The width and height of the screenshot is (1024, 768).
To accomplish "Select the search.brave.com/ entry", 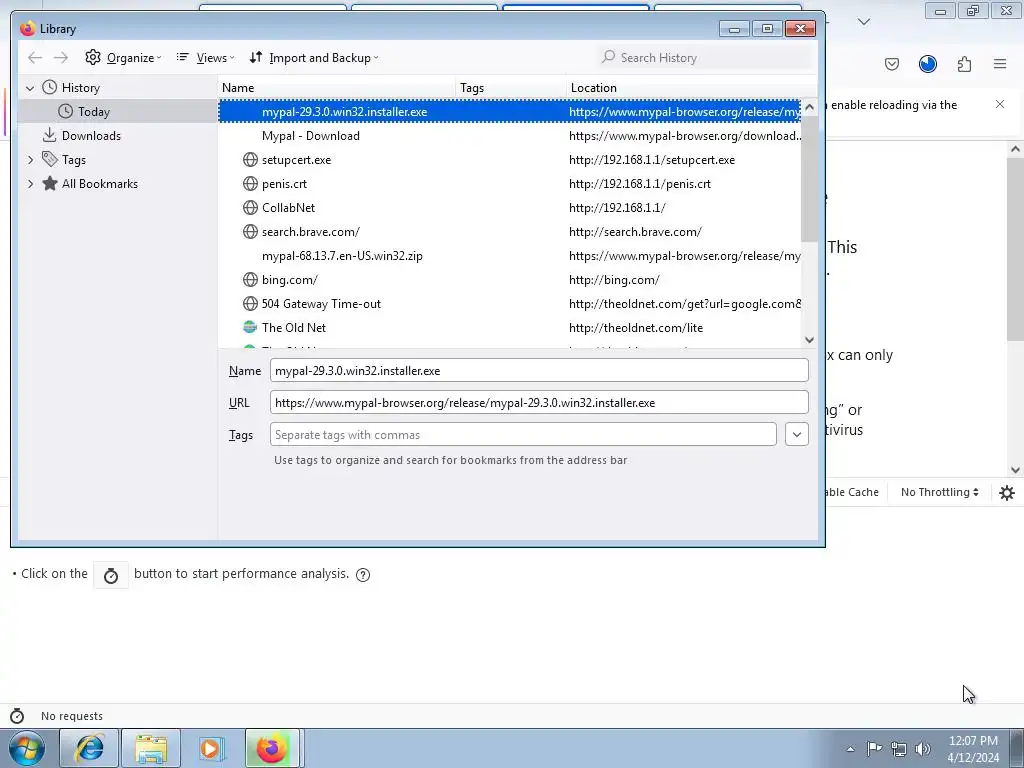I will [509, 232].
